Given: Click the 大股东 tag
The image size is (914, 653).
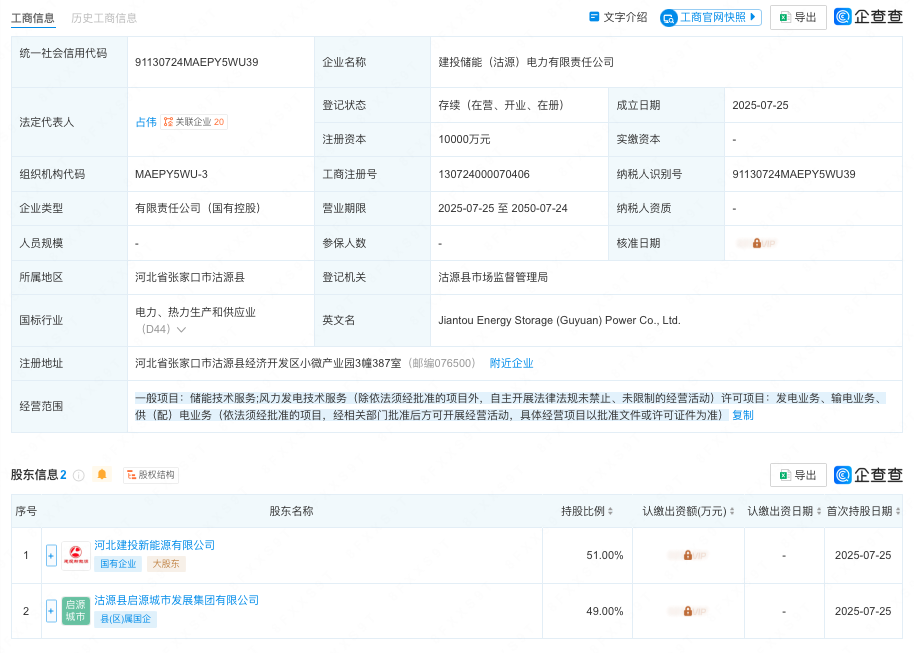Looking at the screenshot, I should point(166,564).
